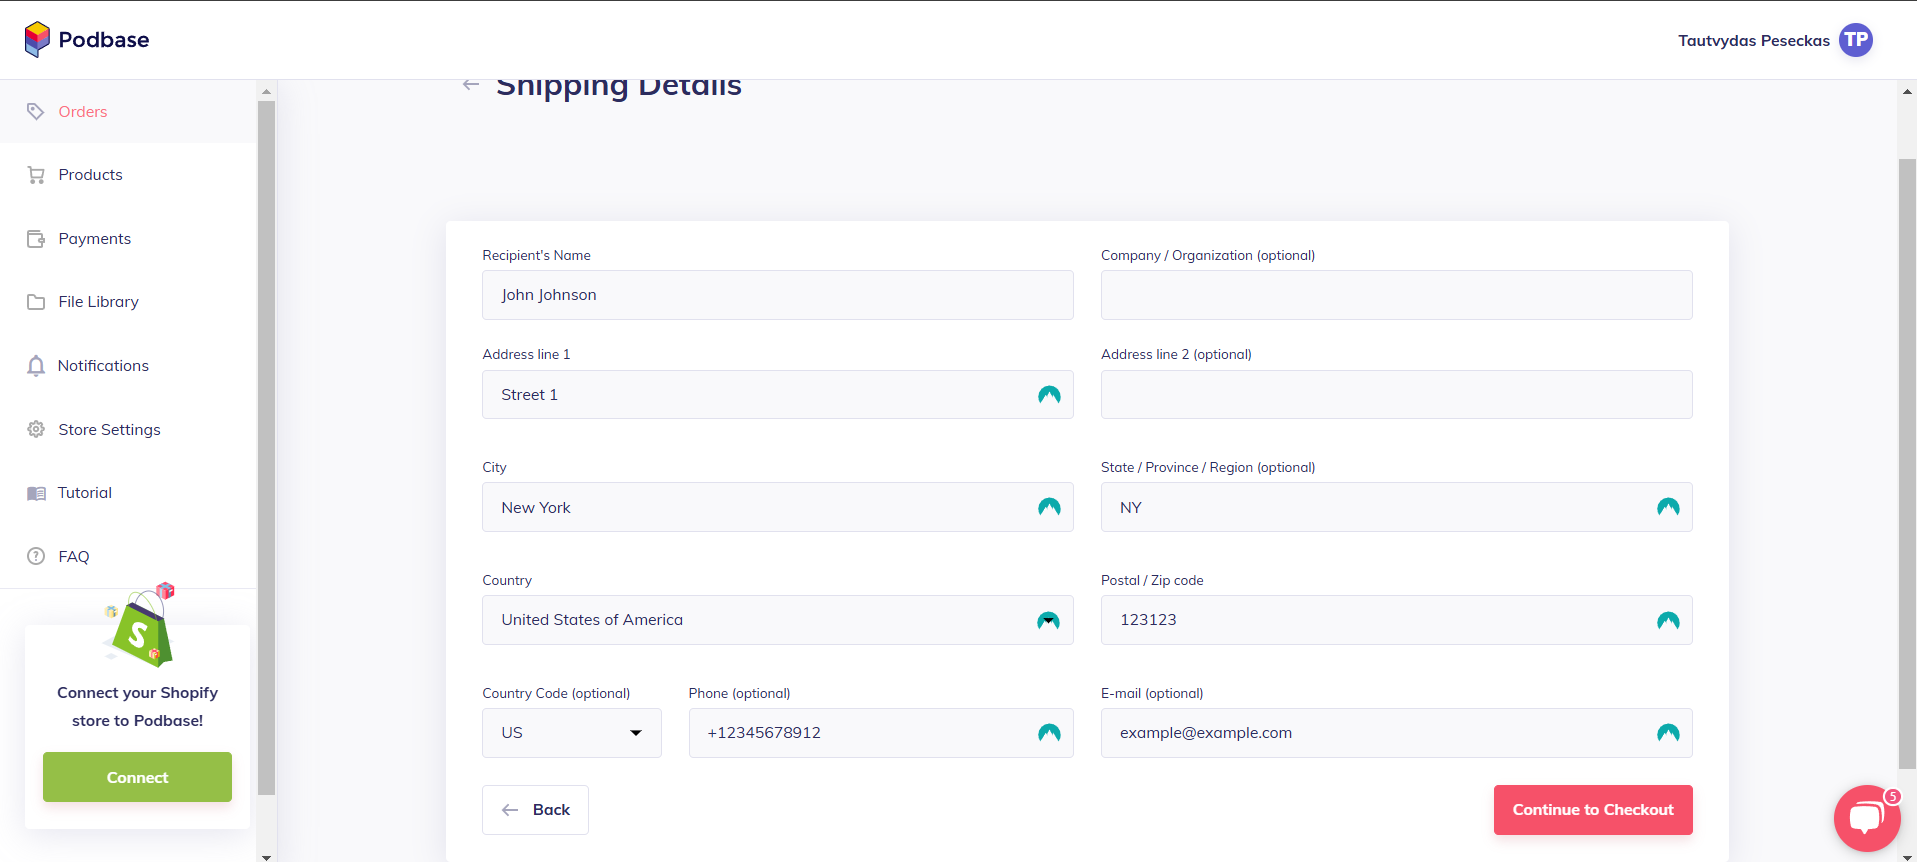Click the green Connect button
Image resolution: width=1917 pixels, height=862 pixels.
click(x=137, y=777)
